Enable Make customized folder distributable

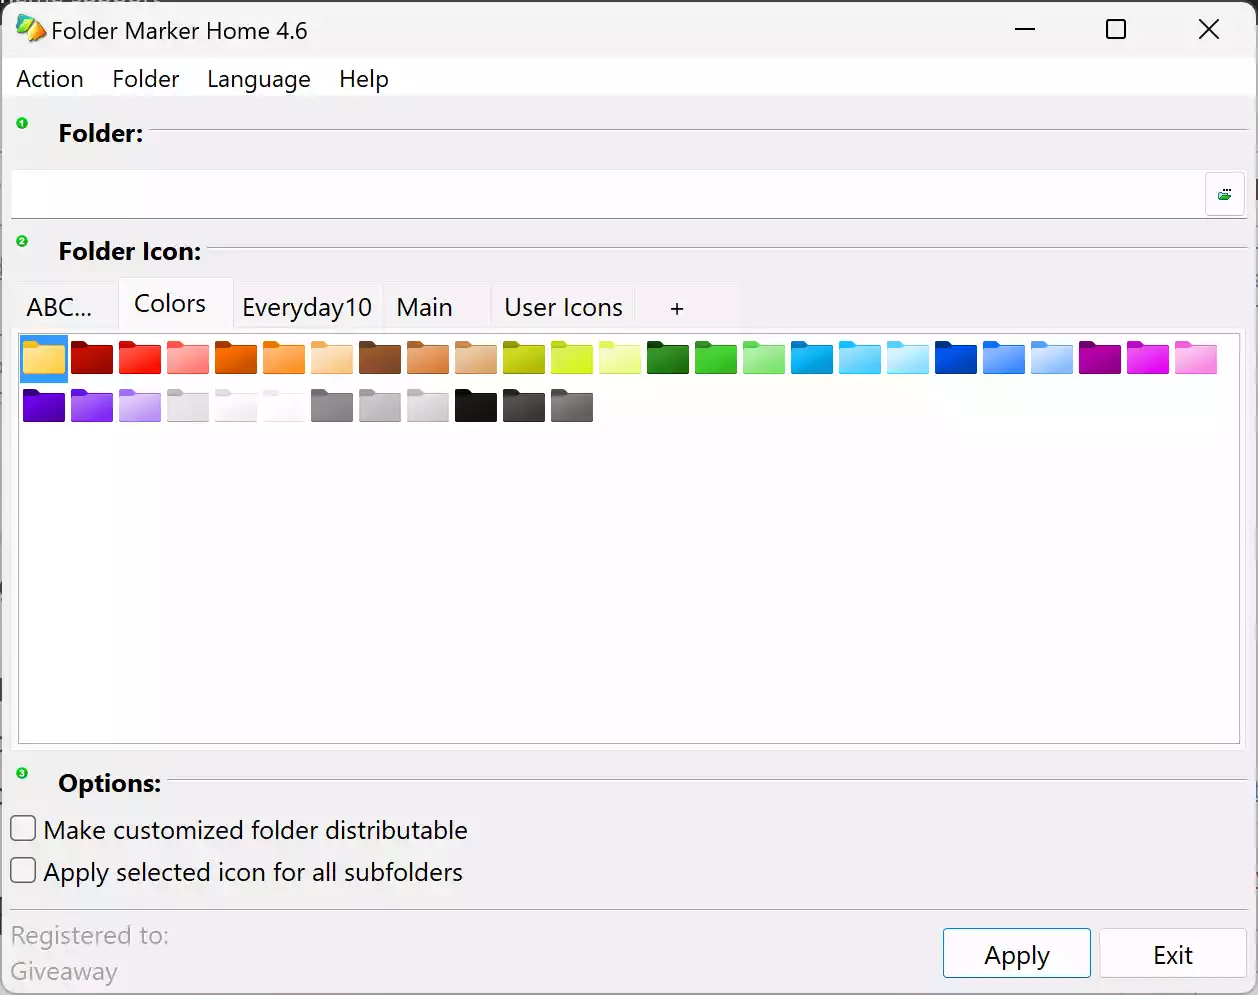tap(23, 829)
